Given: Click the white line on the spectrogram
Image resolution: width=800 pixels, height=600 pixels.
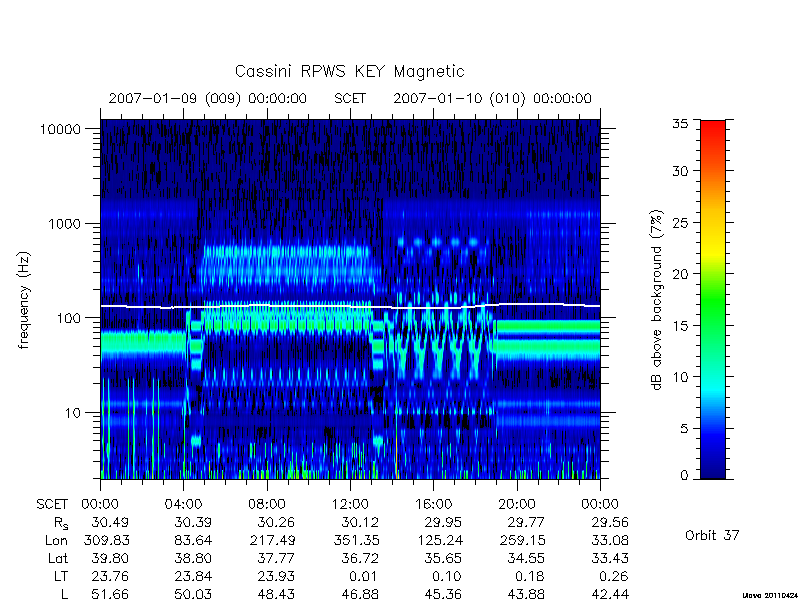Looking at the screenshot, I should pos(350,306).
